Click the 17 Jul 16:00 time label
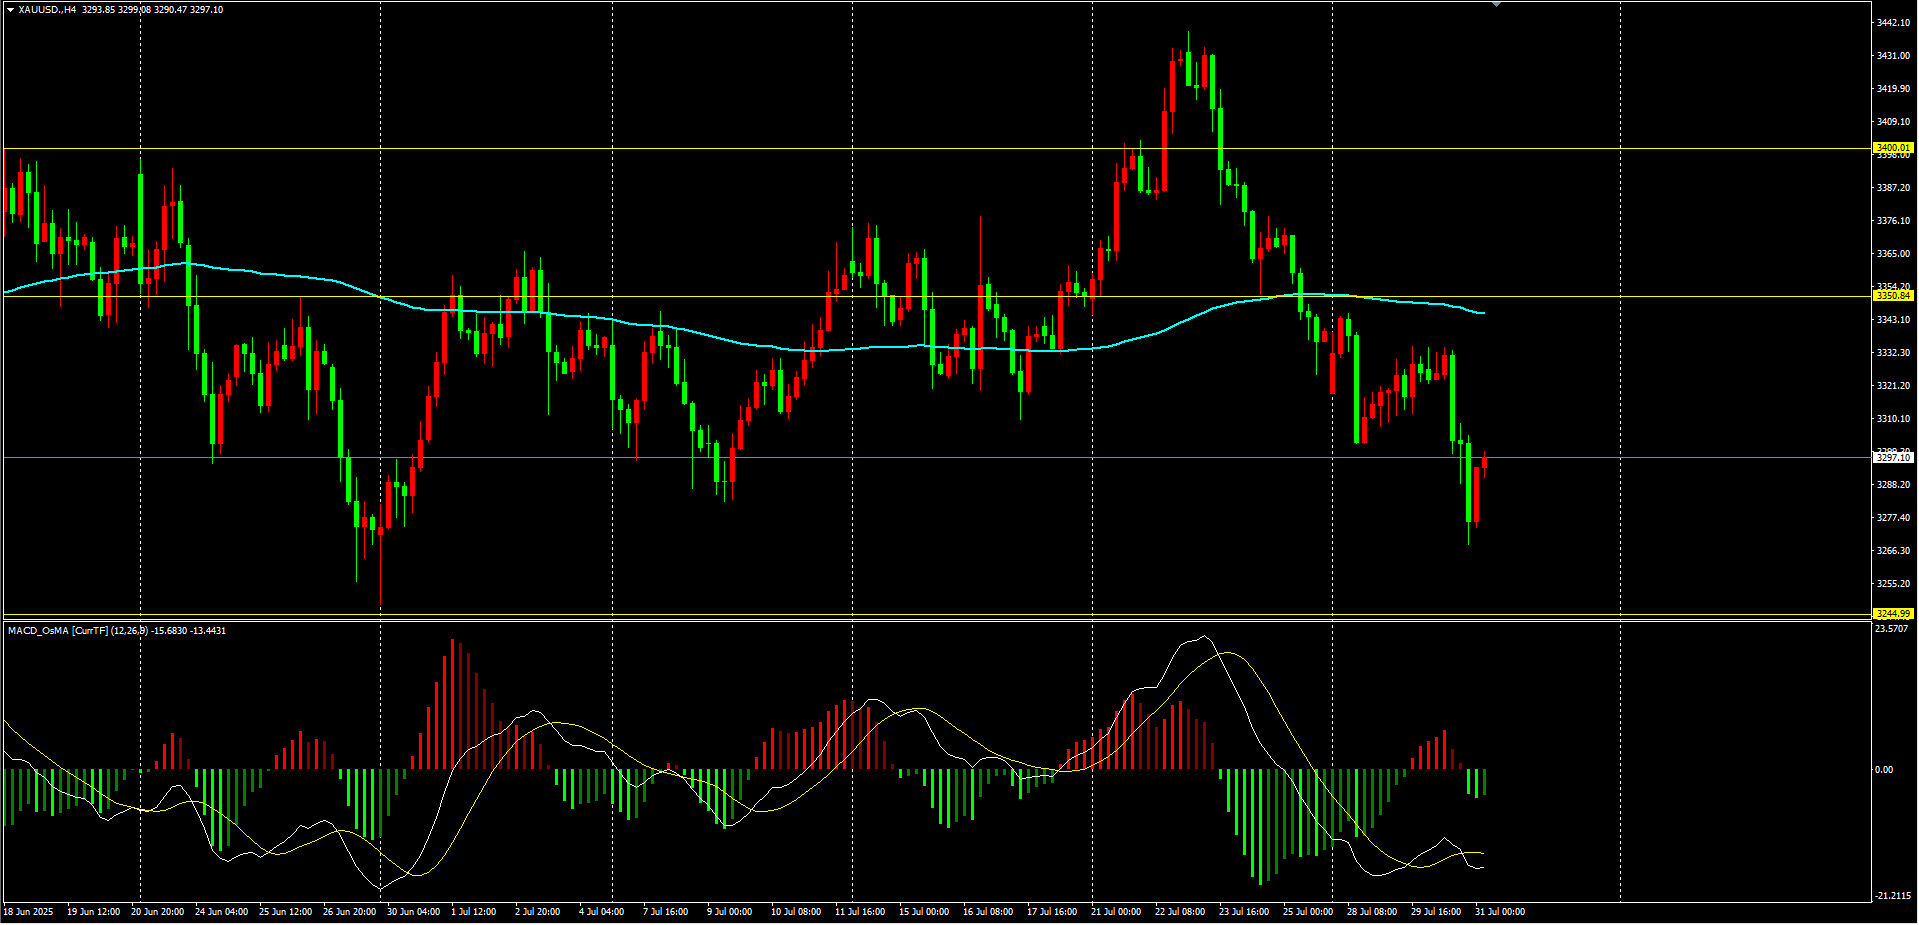This screenshot has height=925, width=1919. click(x=1051, y=912)
